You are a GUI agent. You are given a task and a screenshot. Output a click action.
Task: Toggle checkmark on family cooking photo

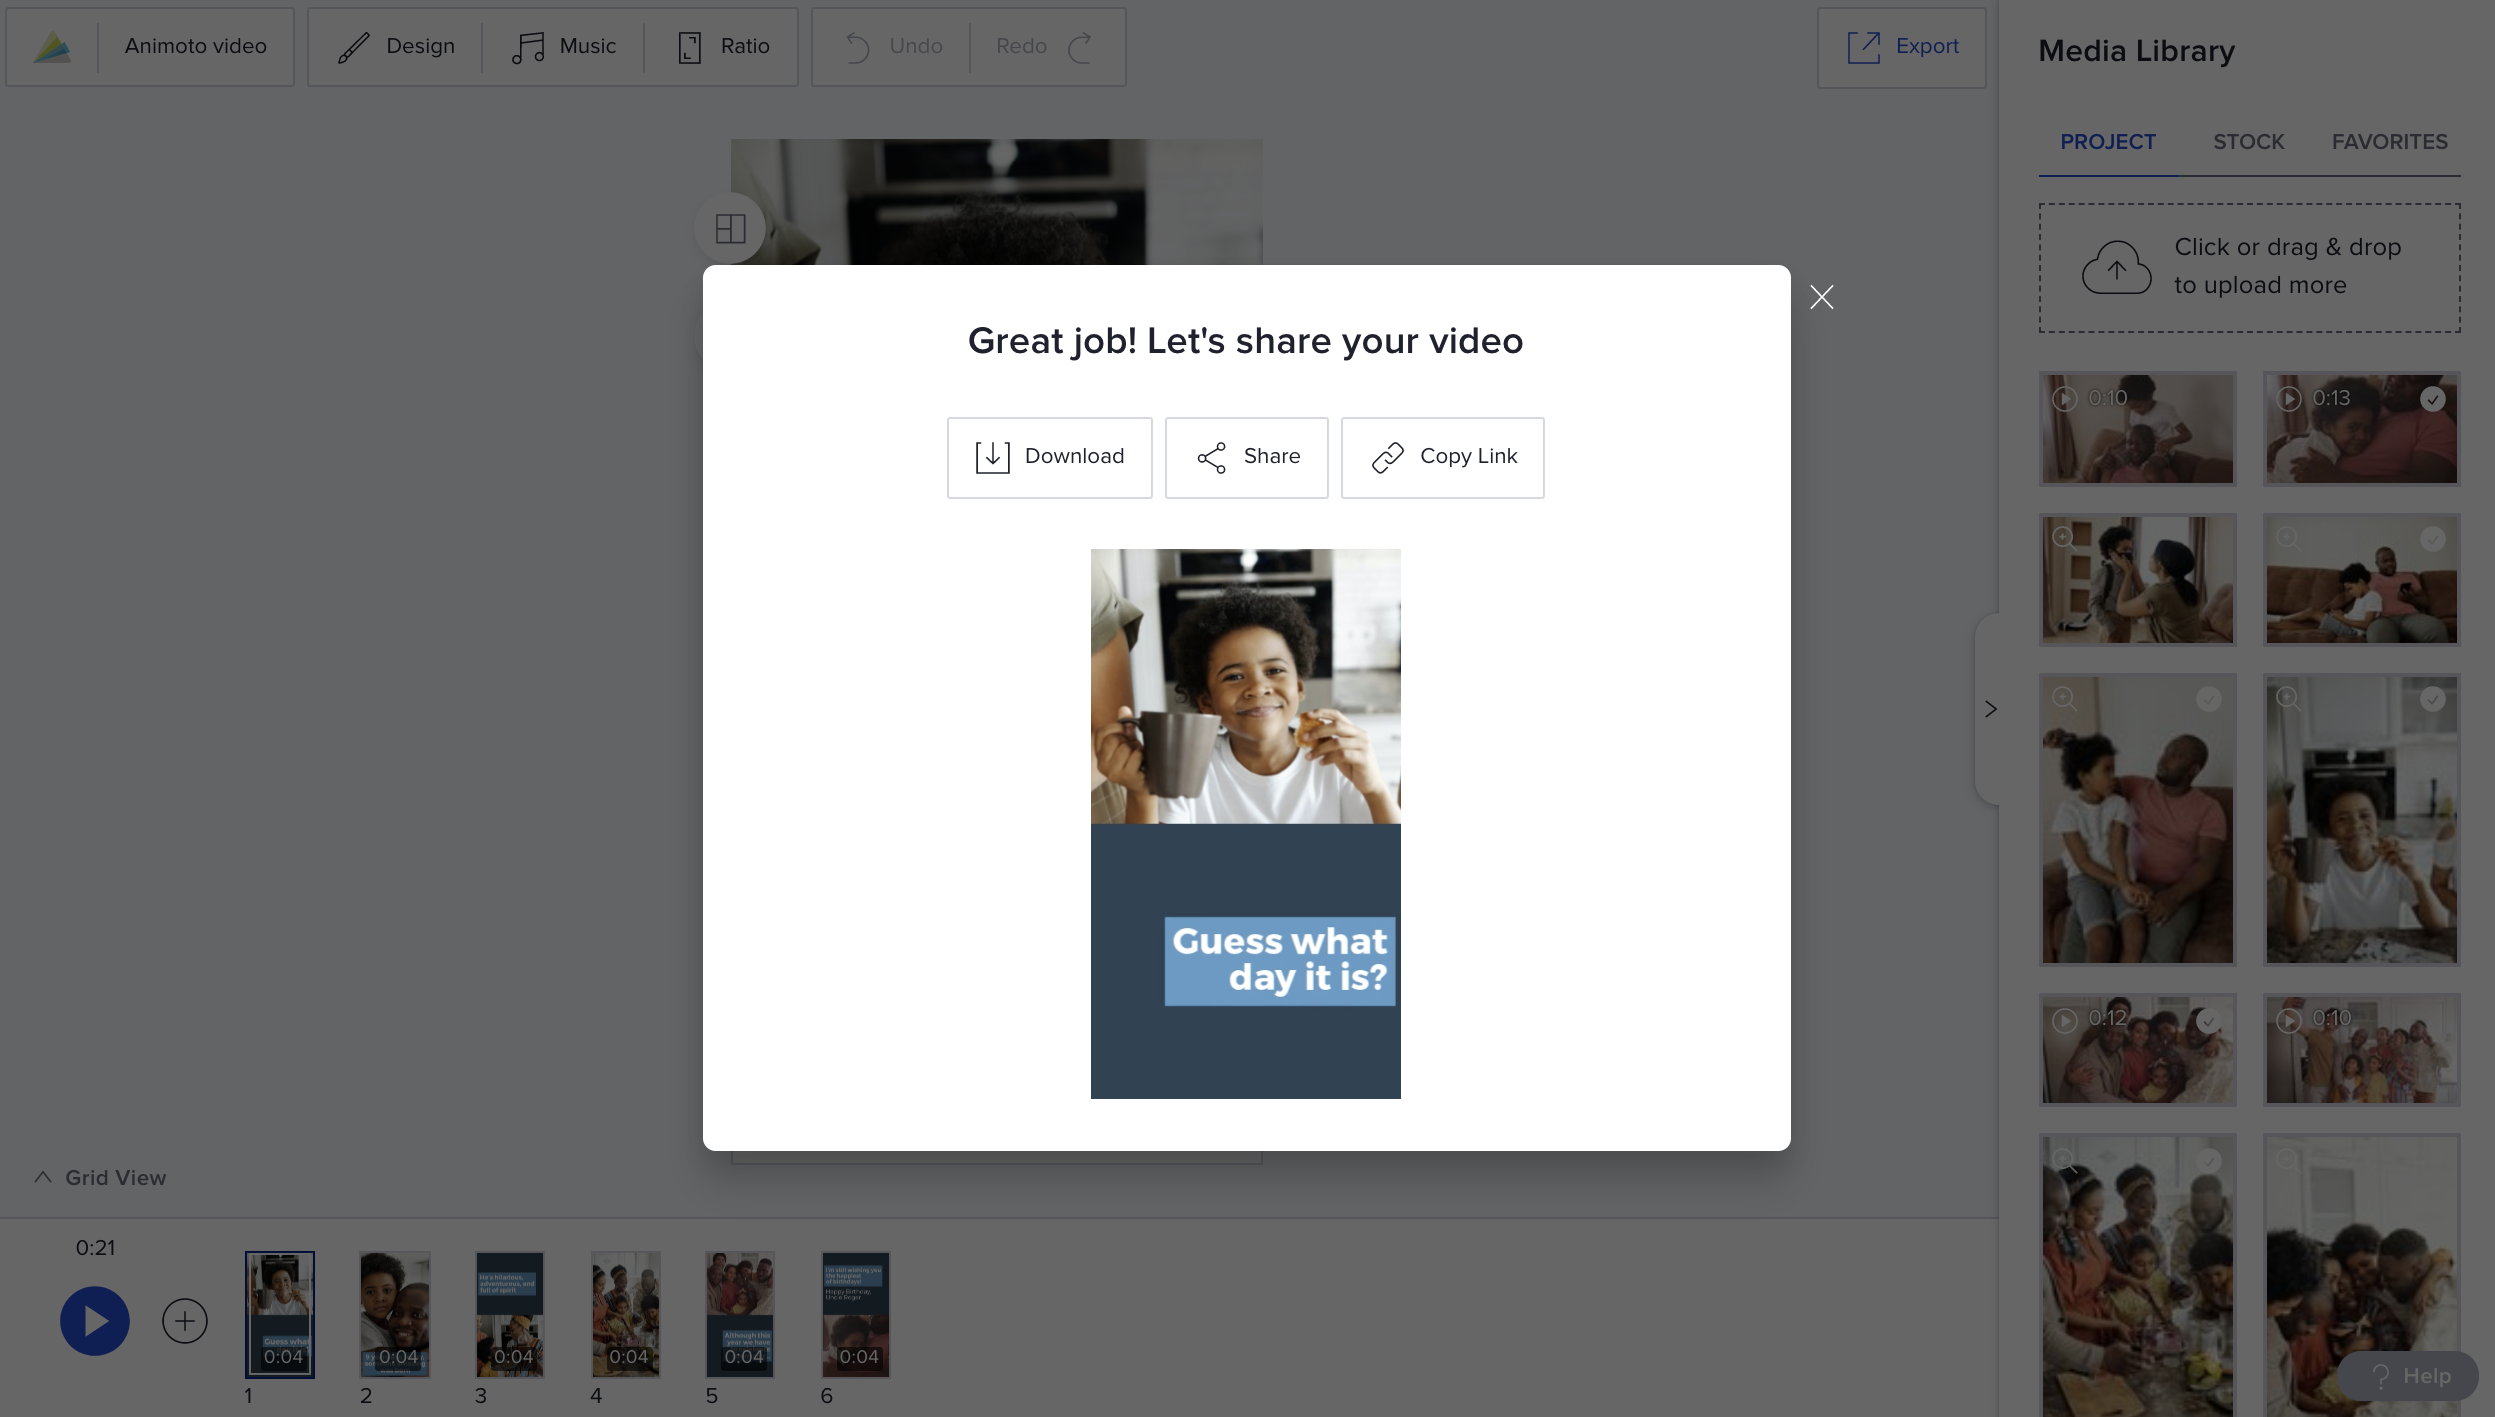click(2208, 1160)
